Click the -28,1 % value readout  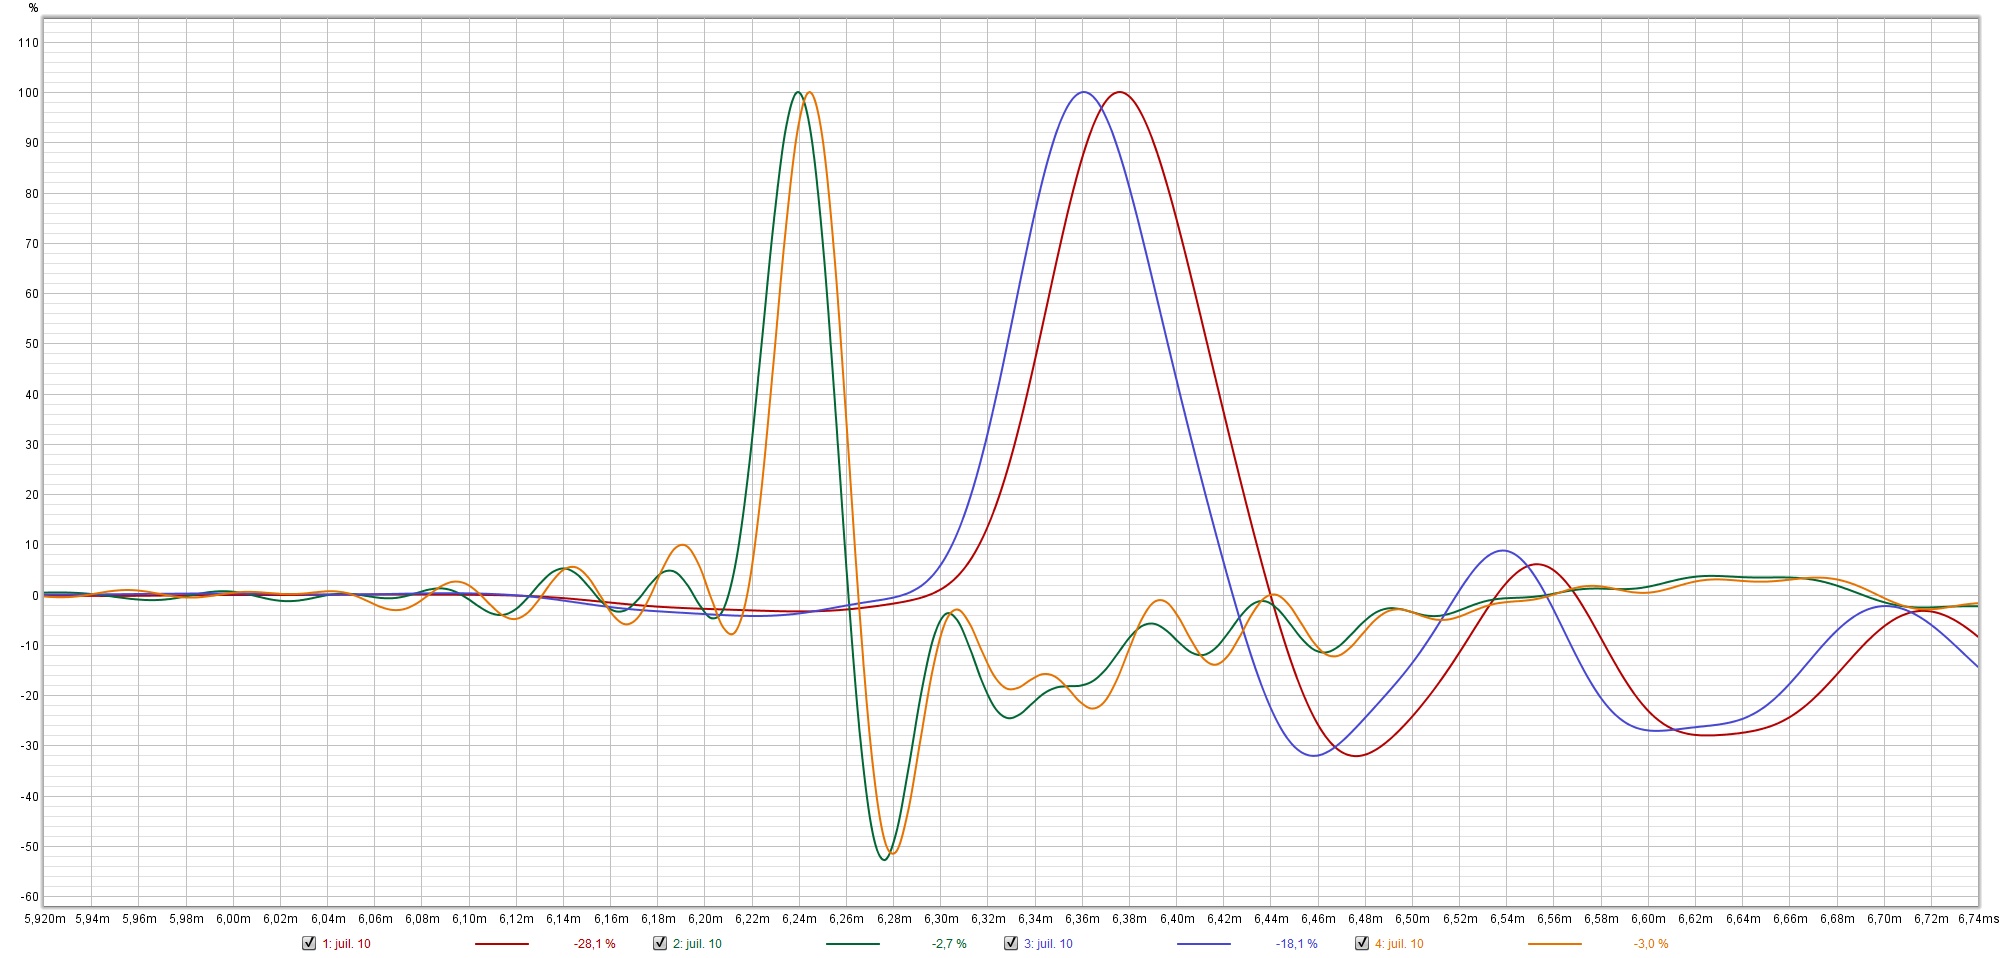(x=594, y=944)
